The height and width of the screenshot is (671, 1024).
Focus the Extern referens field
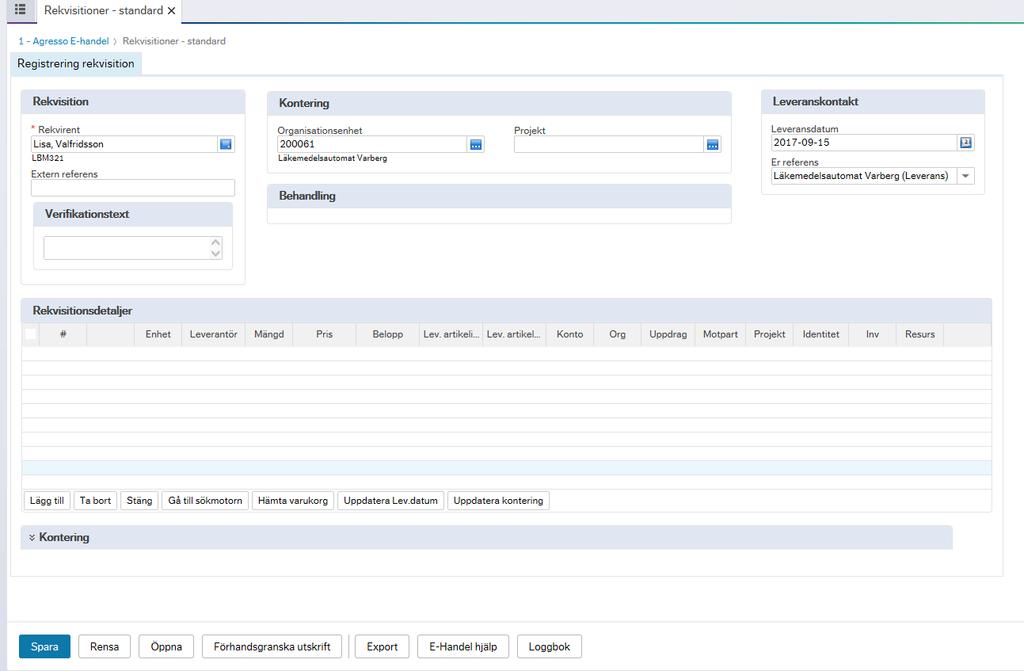click(133, 188)
